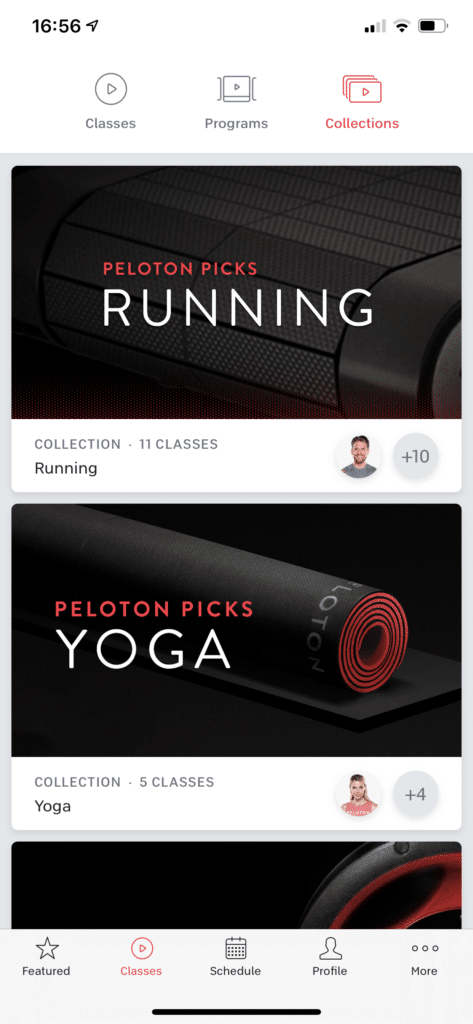Screen dimensions: 473x1024
Task: Tap the Featured star icon
Action: click(x=46, y=948)
